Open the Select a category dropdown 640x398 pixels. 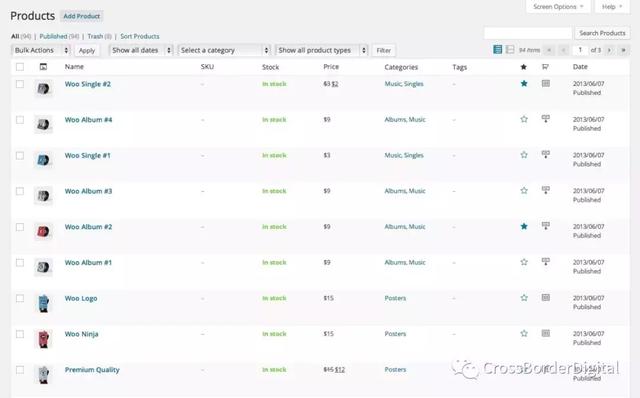(224, 50)
